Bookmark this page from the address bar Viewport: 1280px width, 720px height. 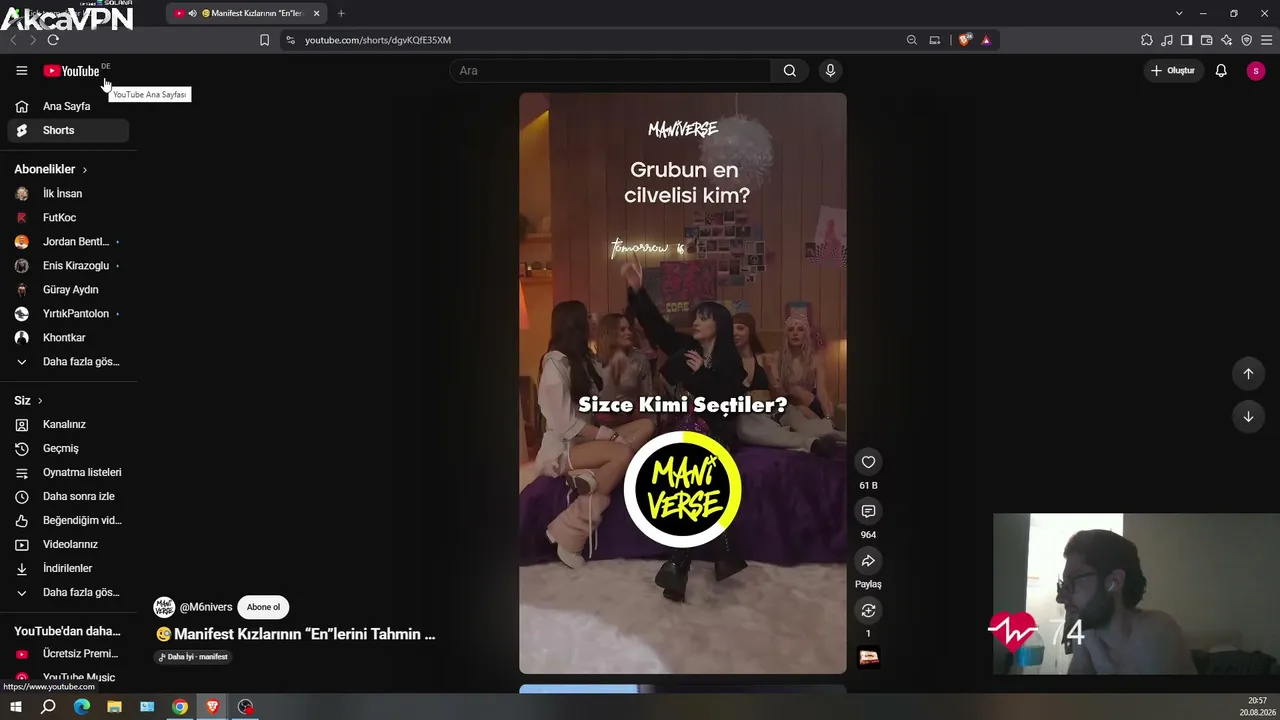click(264, 40)
